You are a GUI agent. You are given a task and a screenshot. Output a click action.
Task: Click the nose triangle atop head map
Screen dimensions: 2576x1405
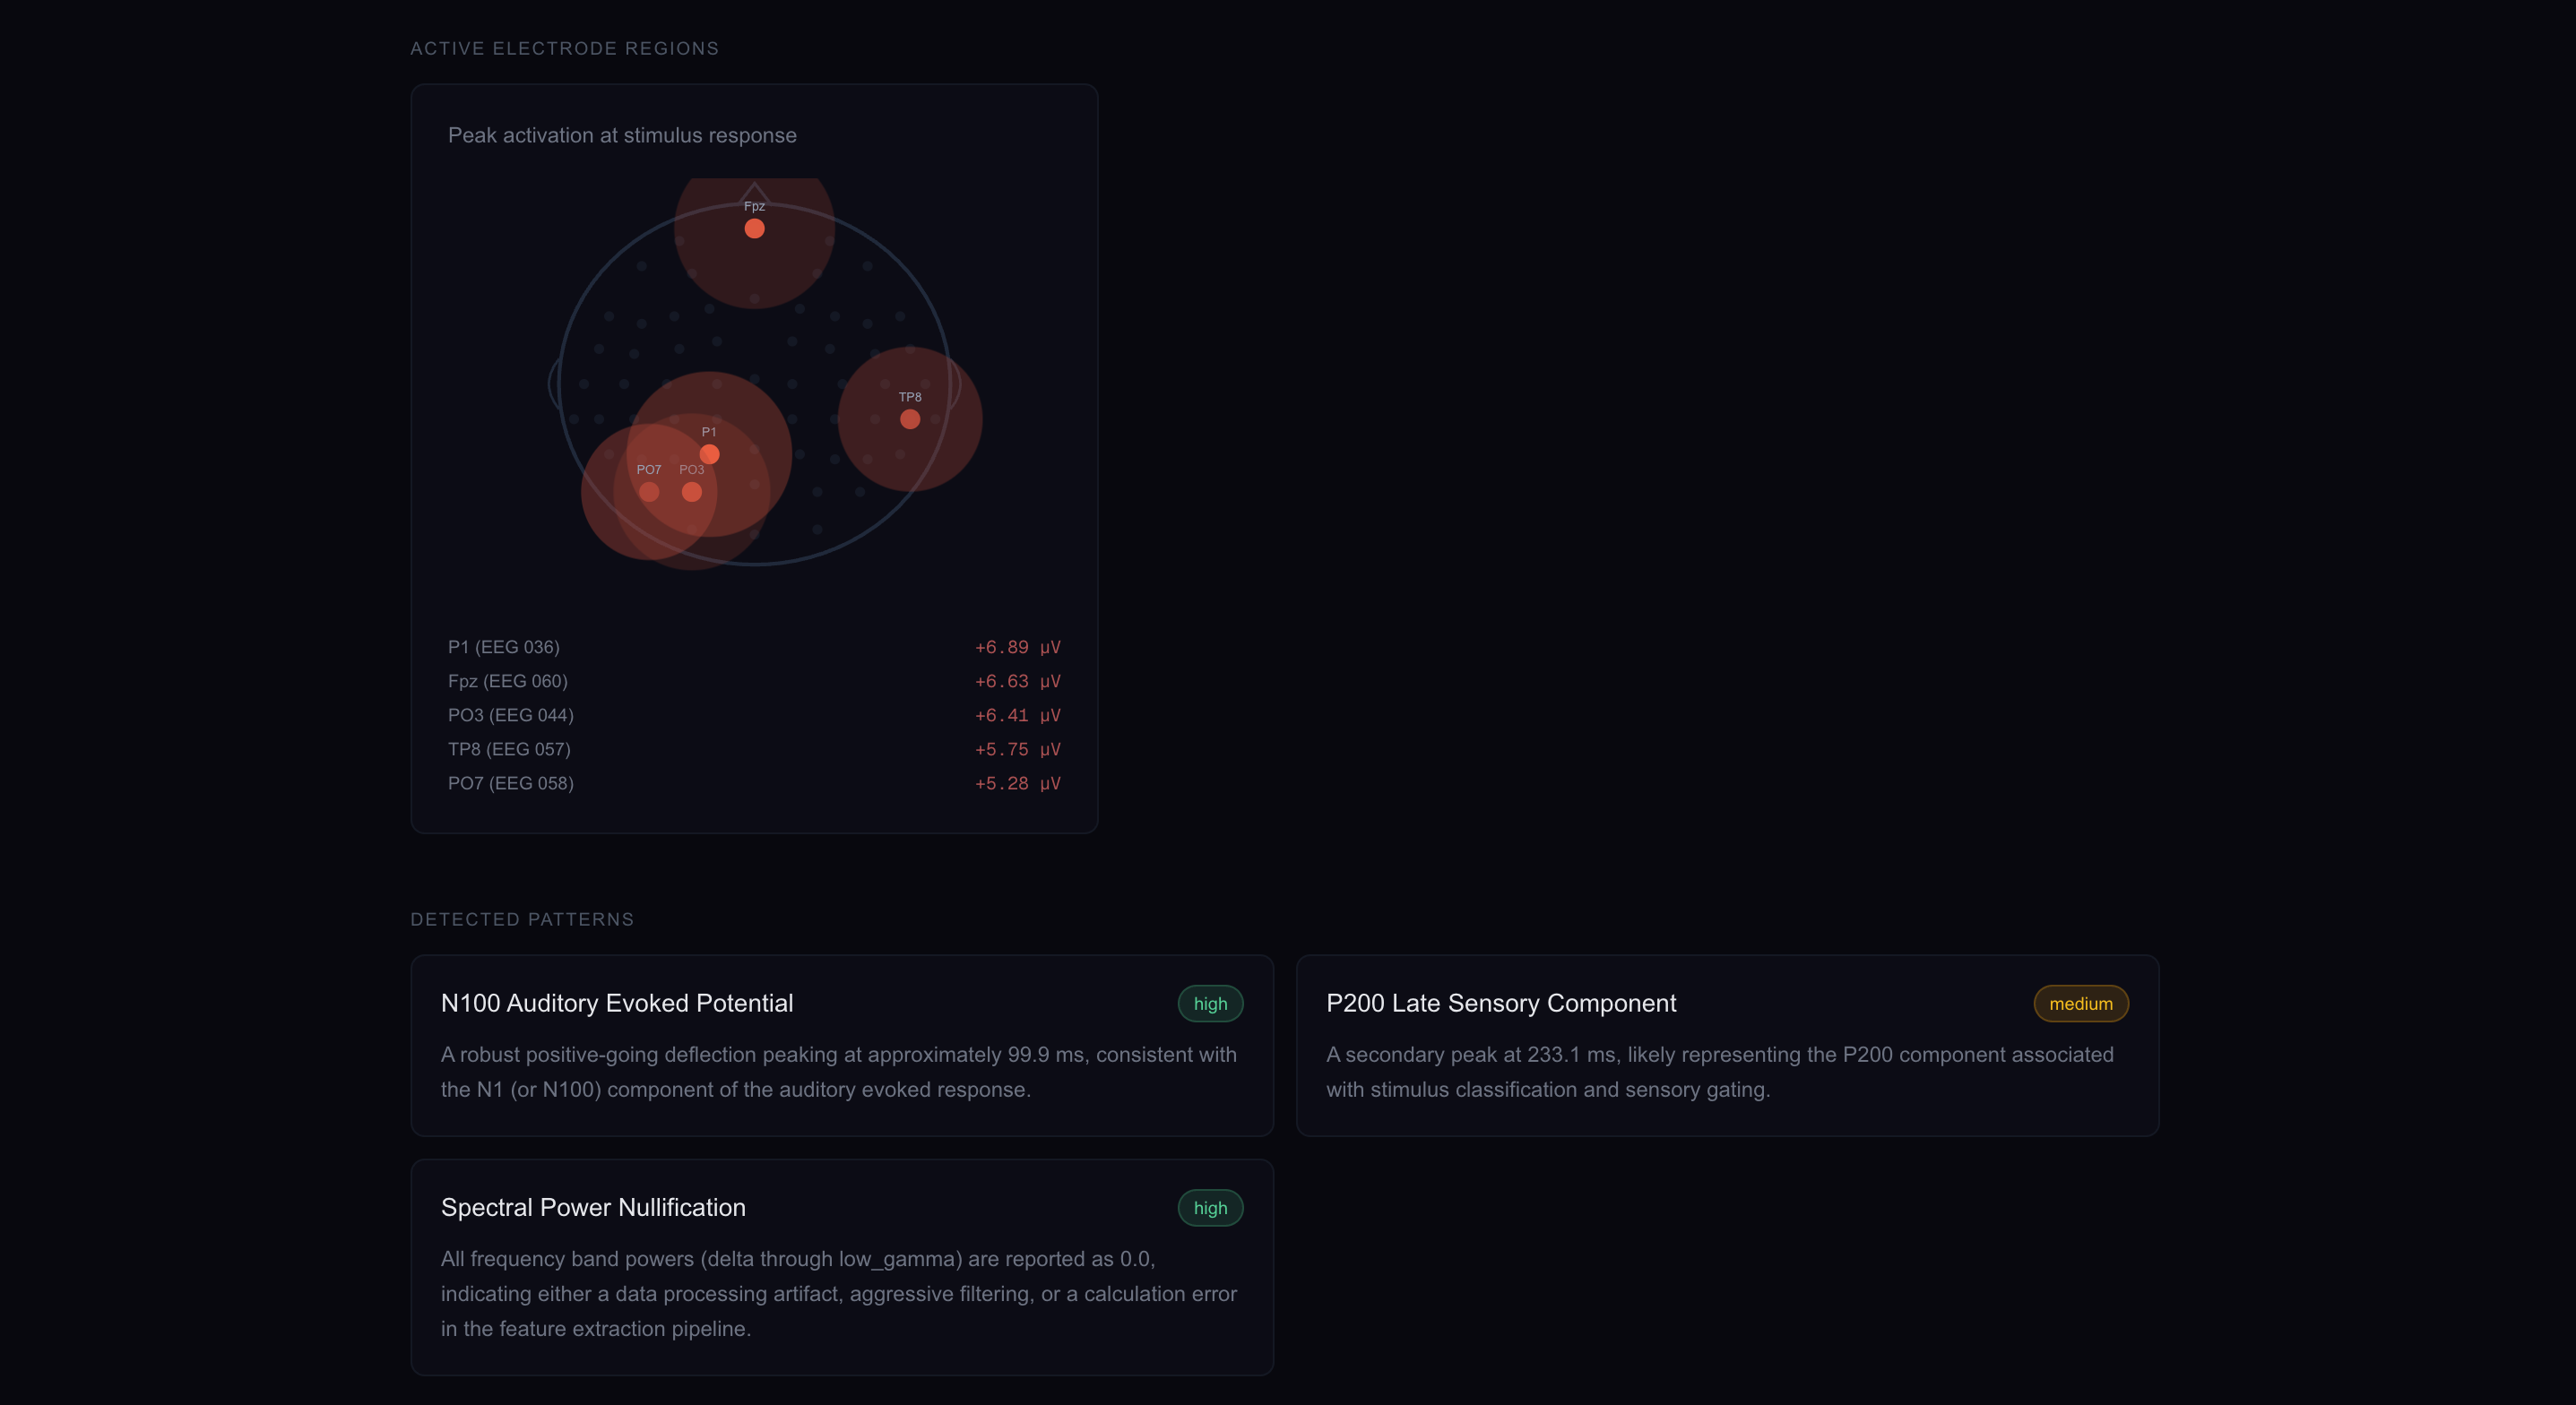pos(754,193)
